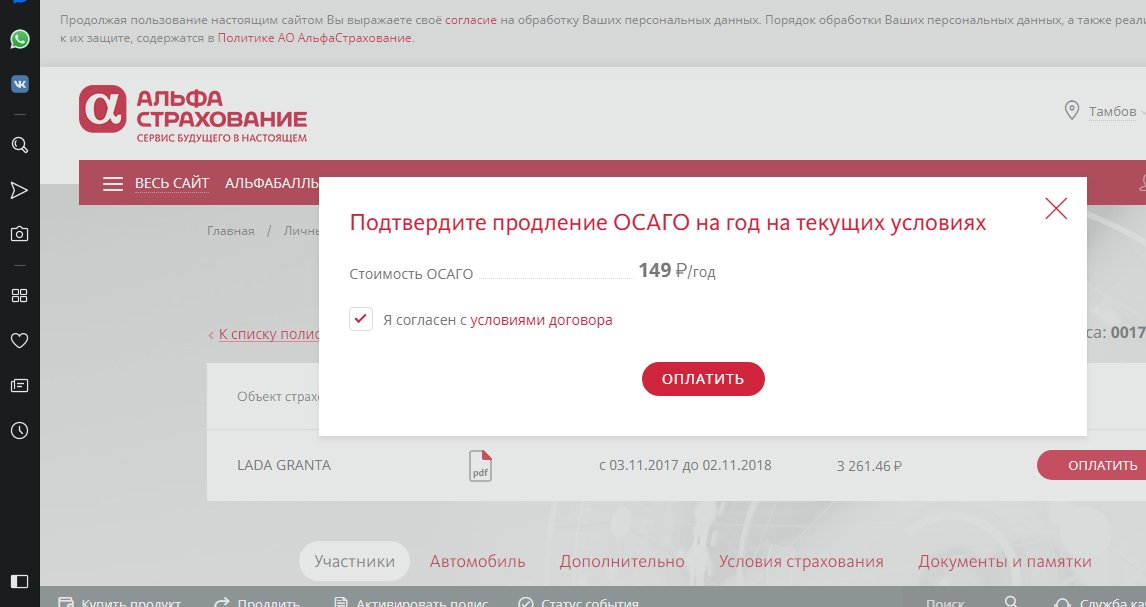Open bookmarks heart icon in sidebar
The width and height of the screenshot is (1146, 607).
(x=20, y=340)
